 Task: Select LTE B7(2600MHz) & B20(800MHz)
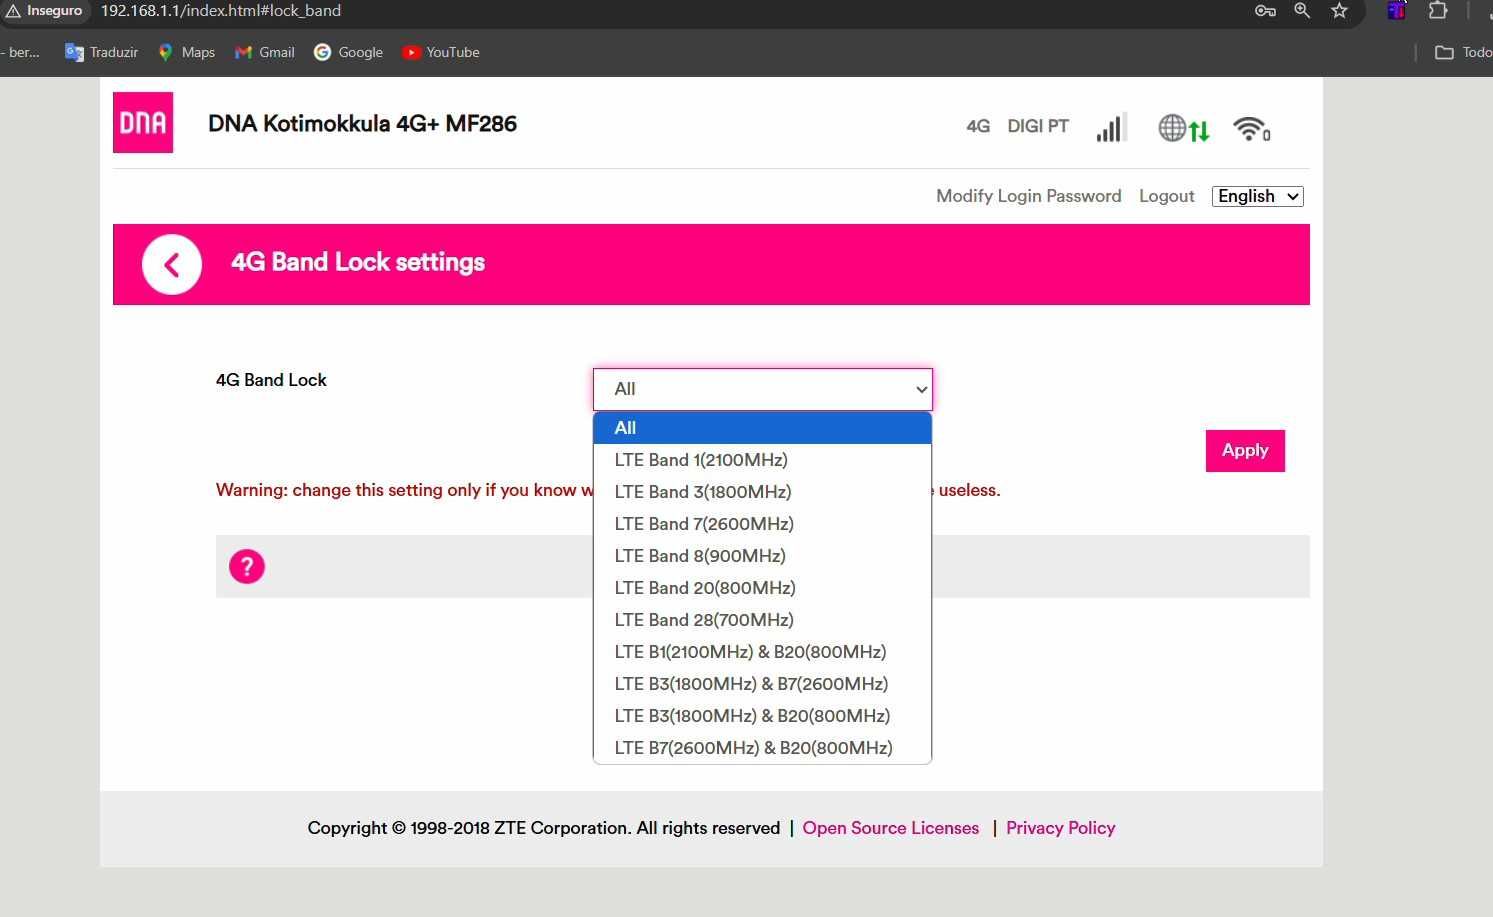pos(763,748)
